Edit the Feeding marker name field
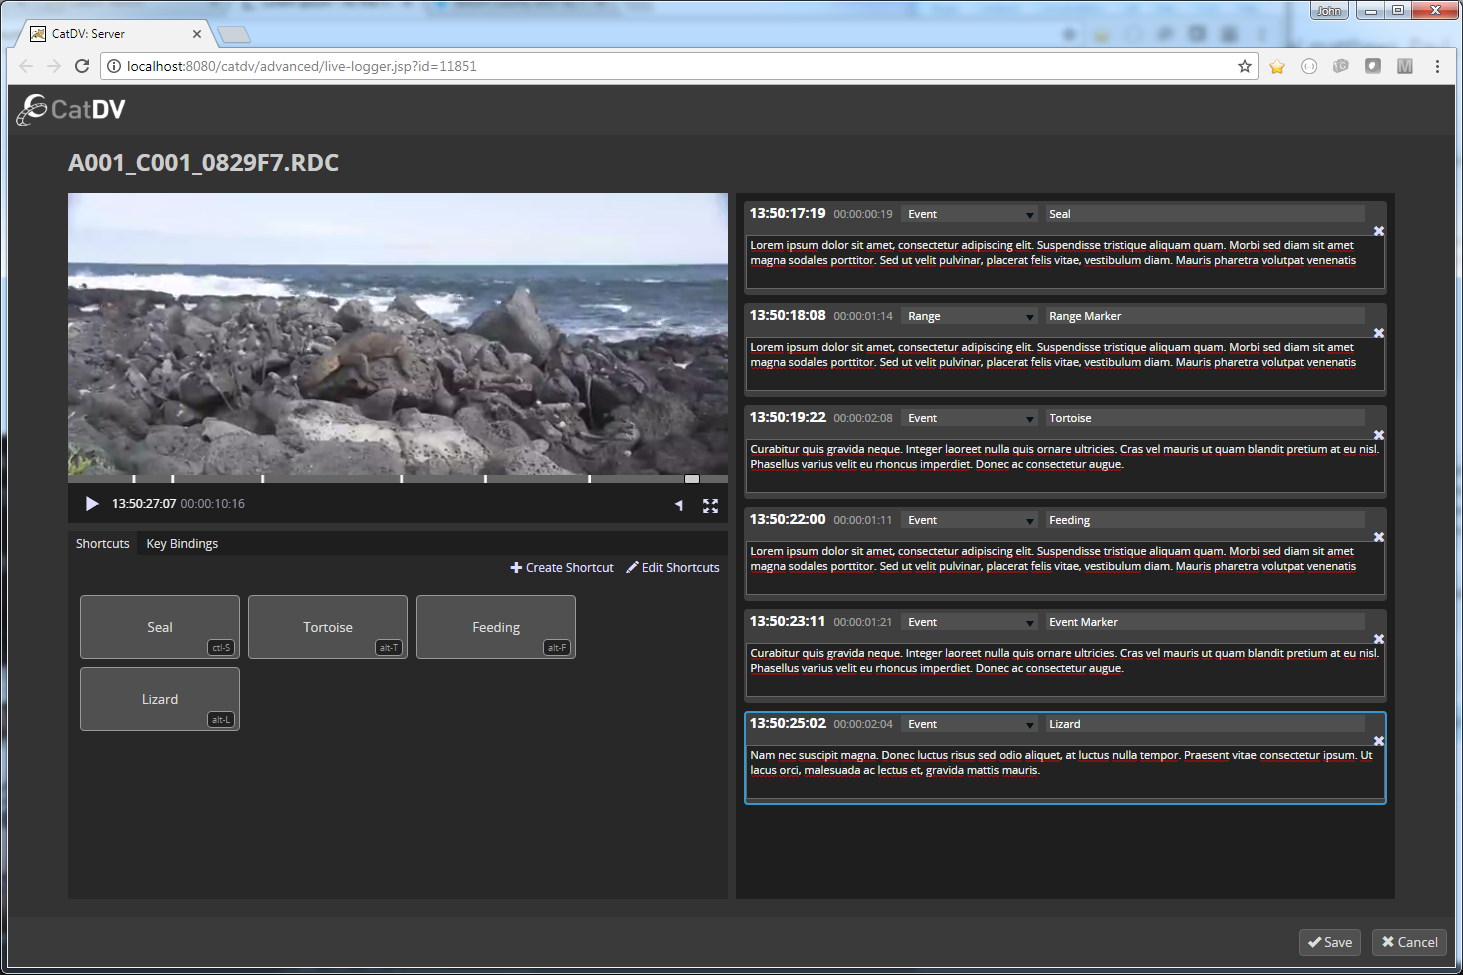1463x975 pixels. tap(1204, 520)
